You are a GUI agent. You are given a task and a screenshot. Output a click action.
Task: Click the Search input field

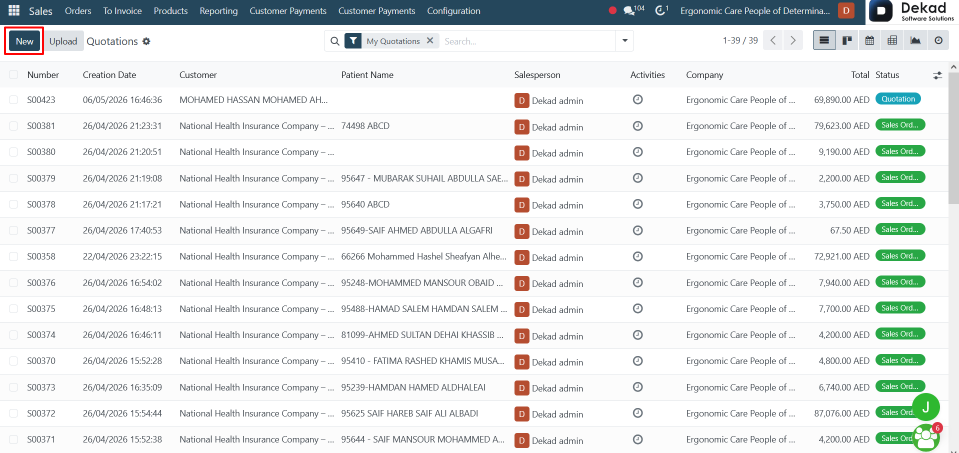(x=527, y=41)
